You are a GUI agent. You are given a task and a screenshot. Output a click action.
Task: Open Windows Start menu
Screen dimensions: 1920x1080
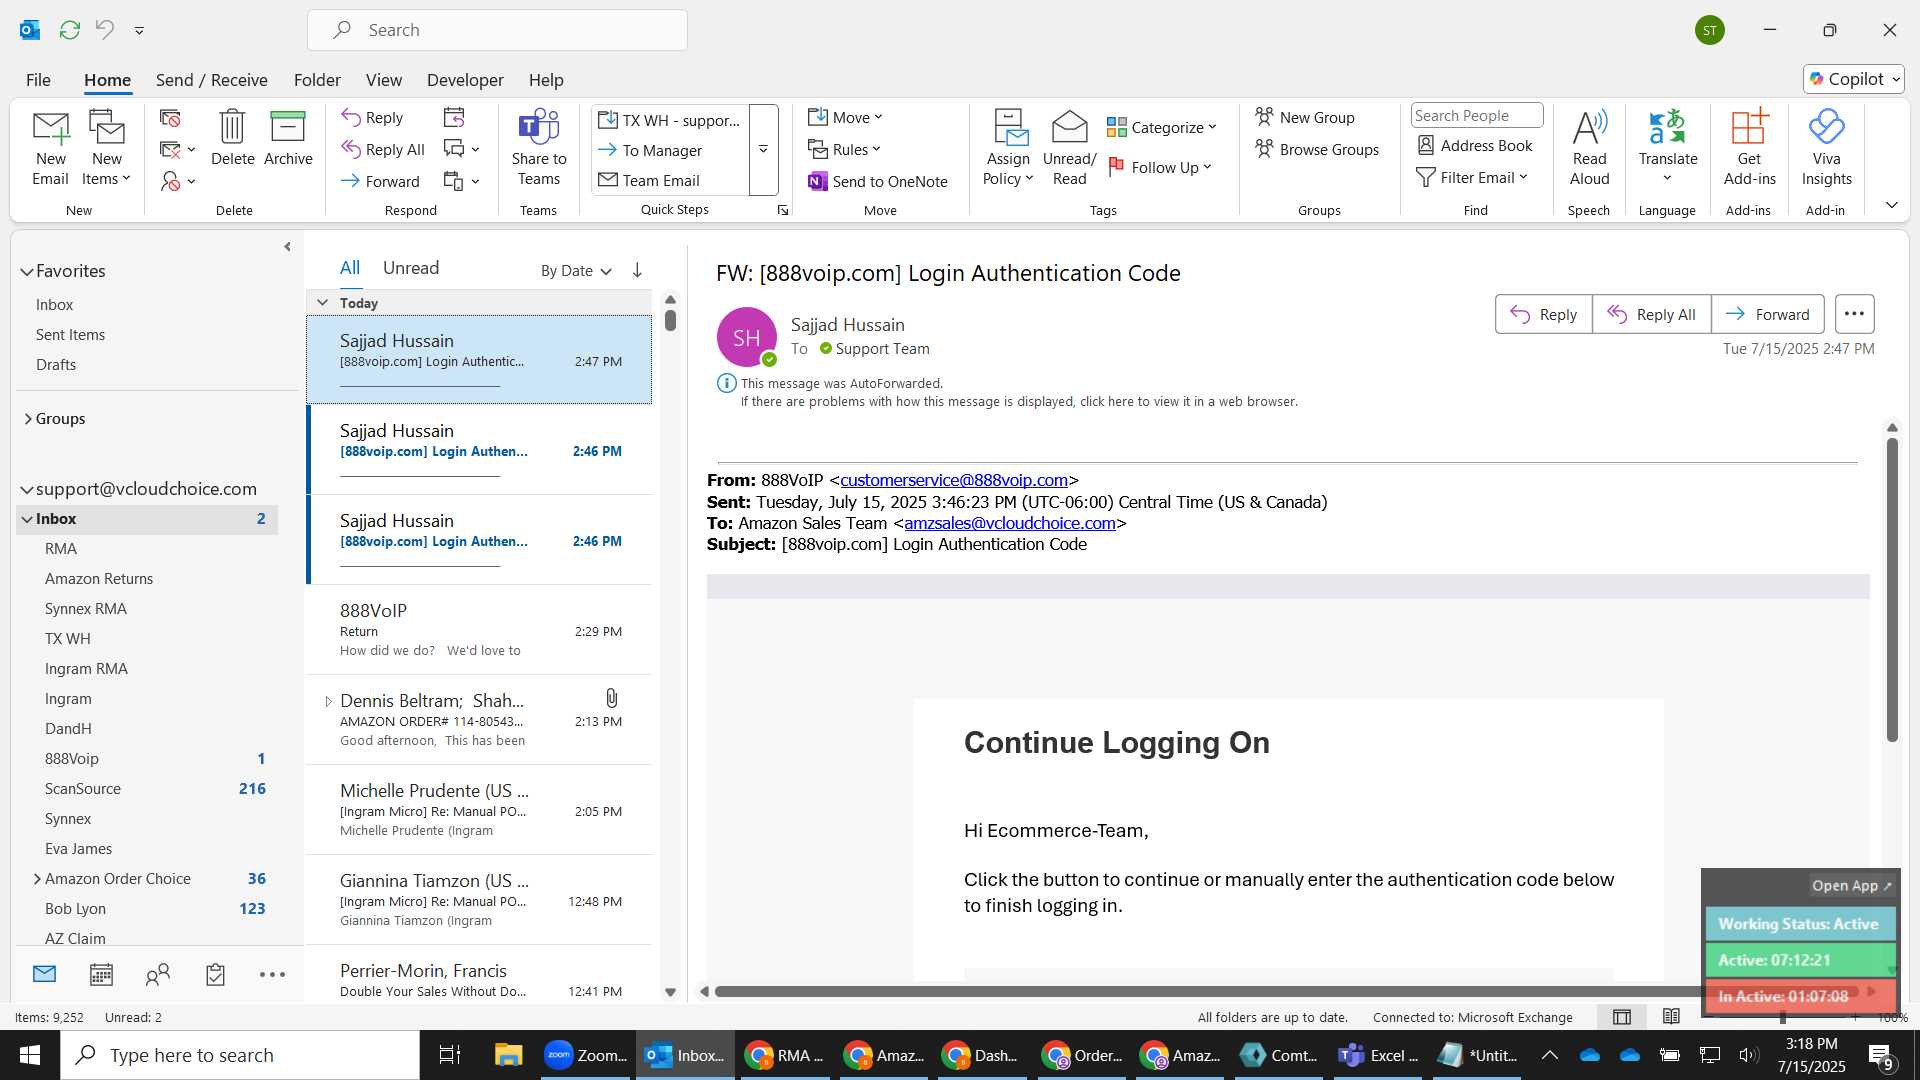click(30, 1055)
